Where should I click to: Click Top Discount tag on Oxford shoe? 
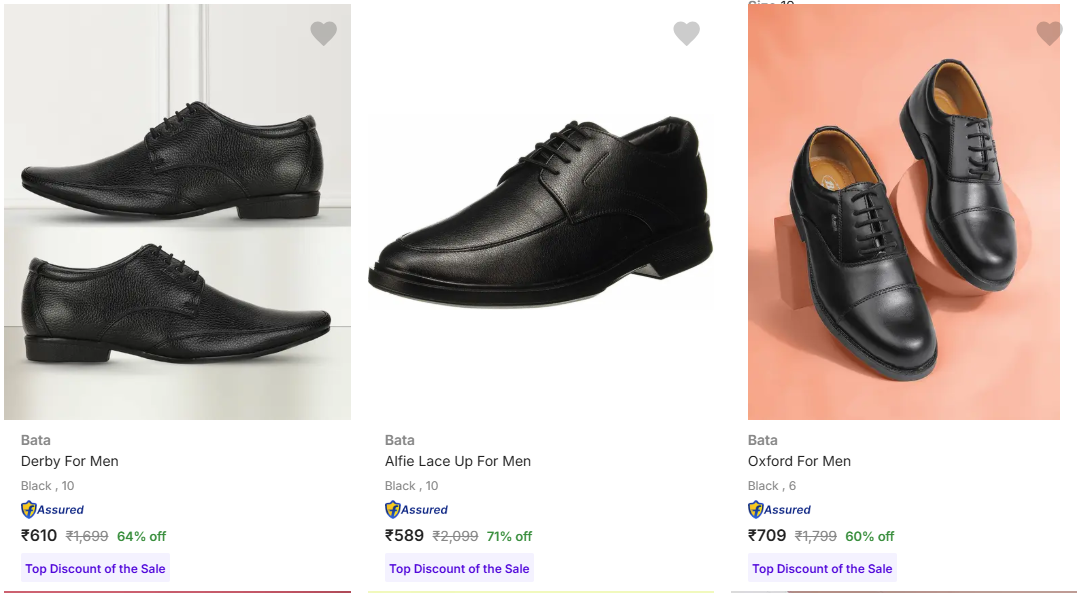coord(822,568)
